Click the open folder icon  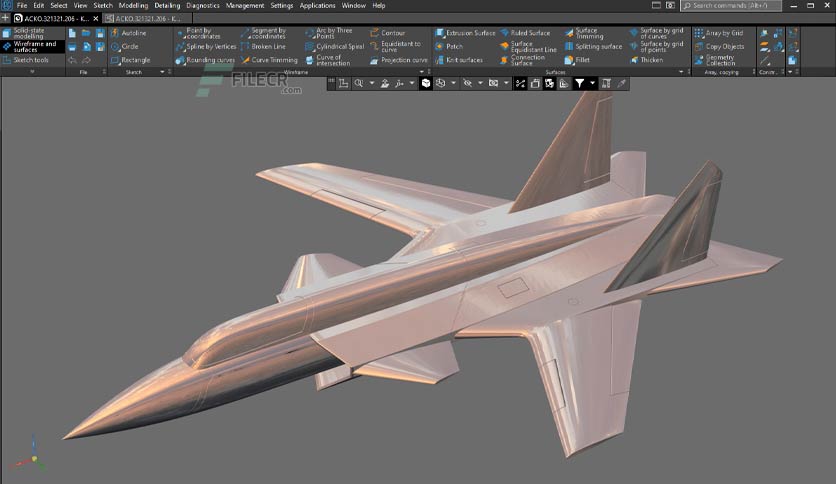coord(86,33)
